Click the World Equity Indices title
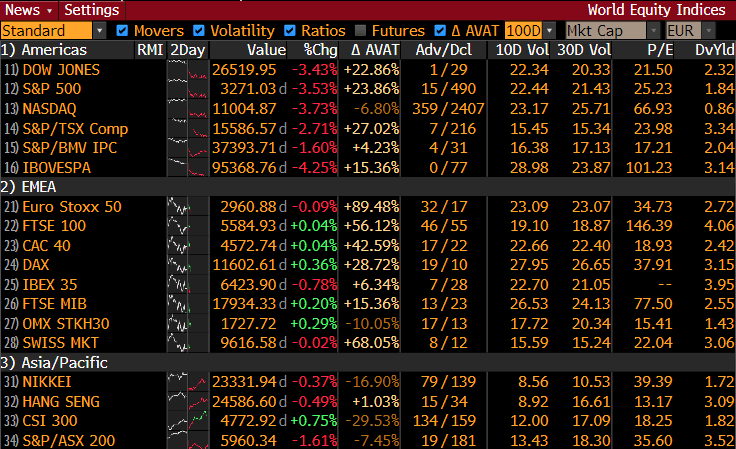 656,10
